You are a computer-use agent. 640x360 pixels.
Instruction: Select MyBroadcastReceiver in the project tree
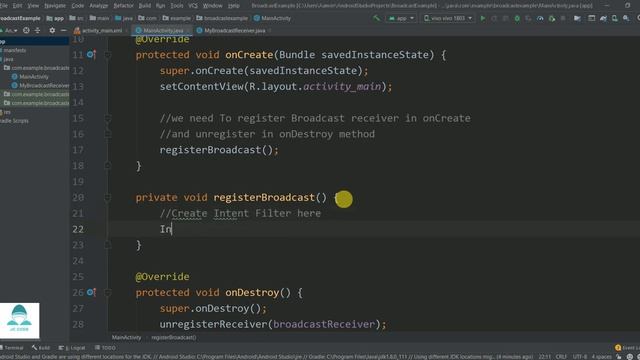point(41,86)
